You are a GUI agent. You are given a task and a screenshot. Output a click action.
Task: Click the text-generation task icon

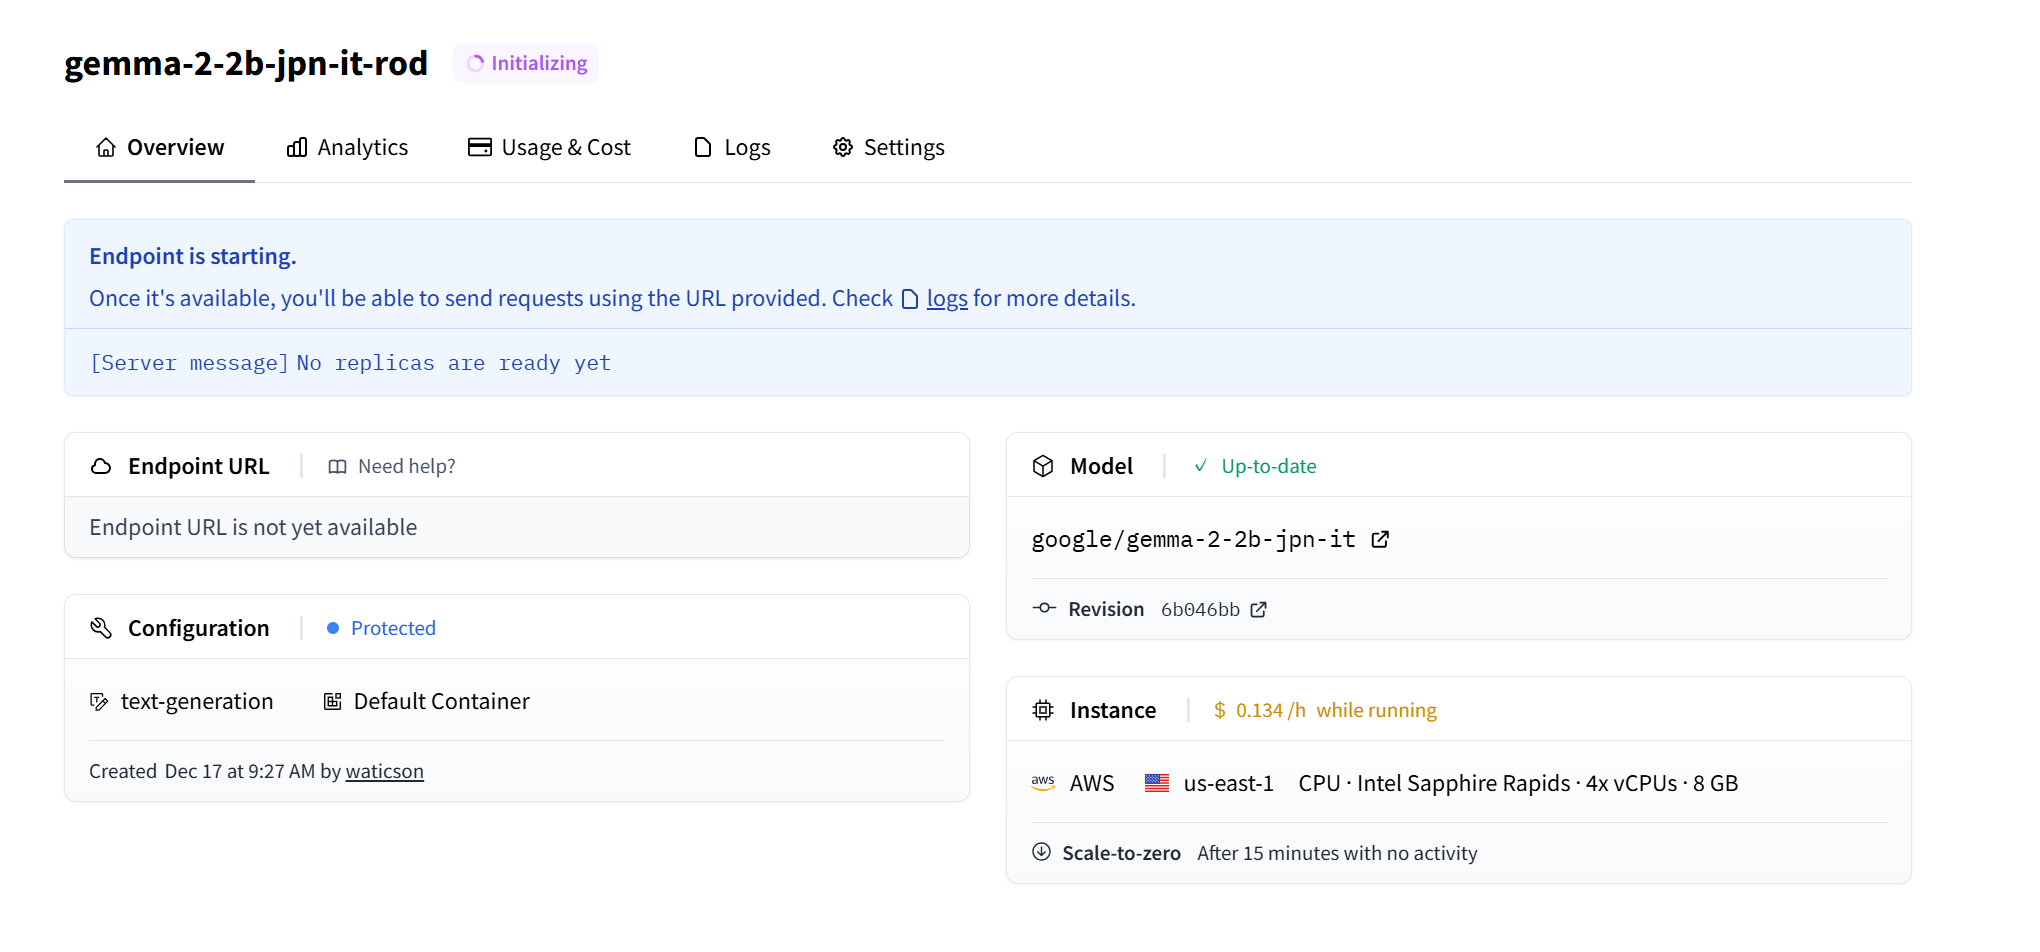pyautogui.click(x=99, y=702)
